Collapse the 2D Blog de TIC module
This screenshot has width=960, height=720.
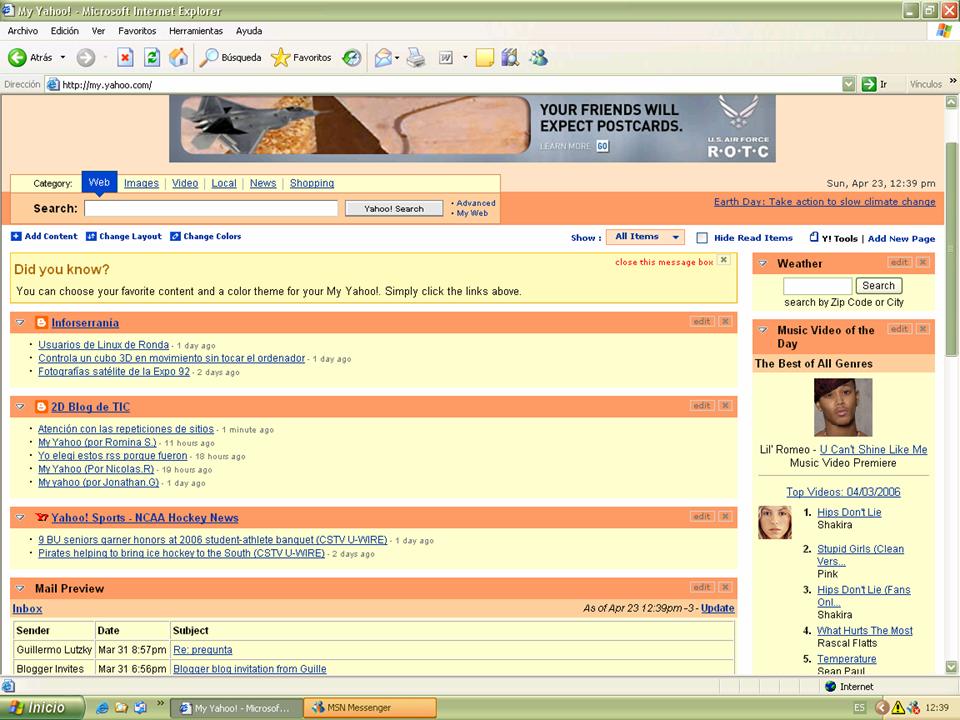tap(20, 407)
